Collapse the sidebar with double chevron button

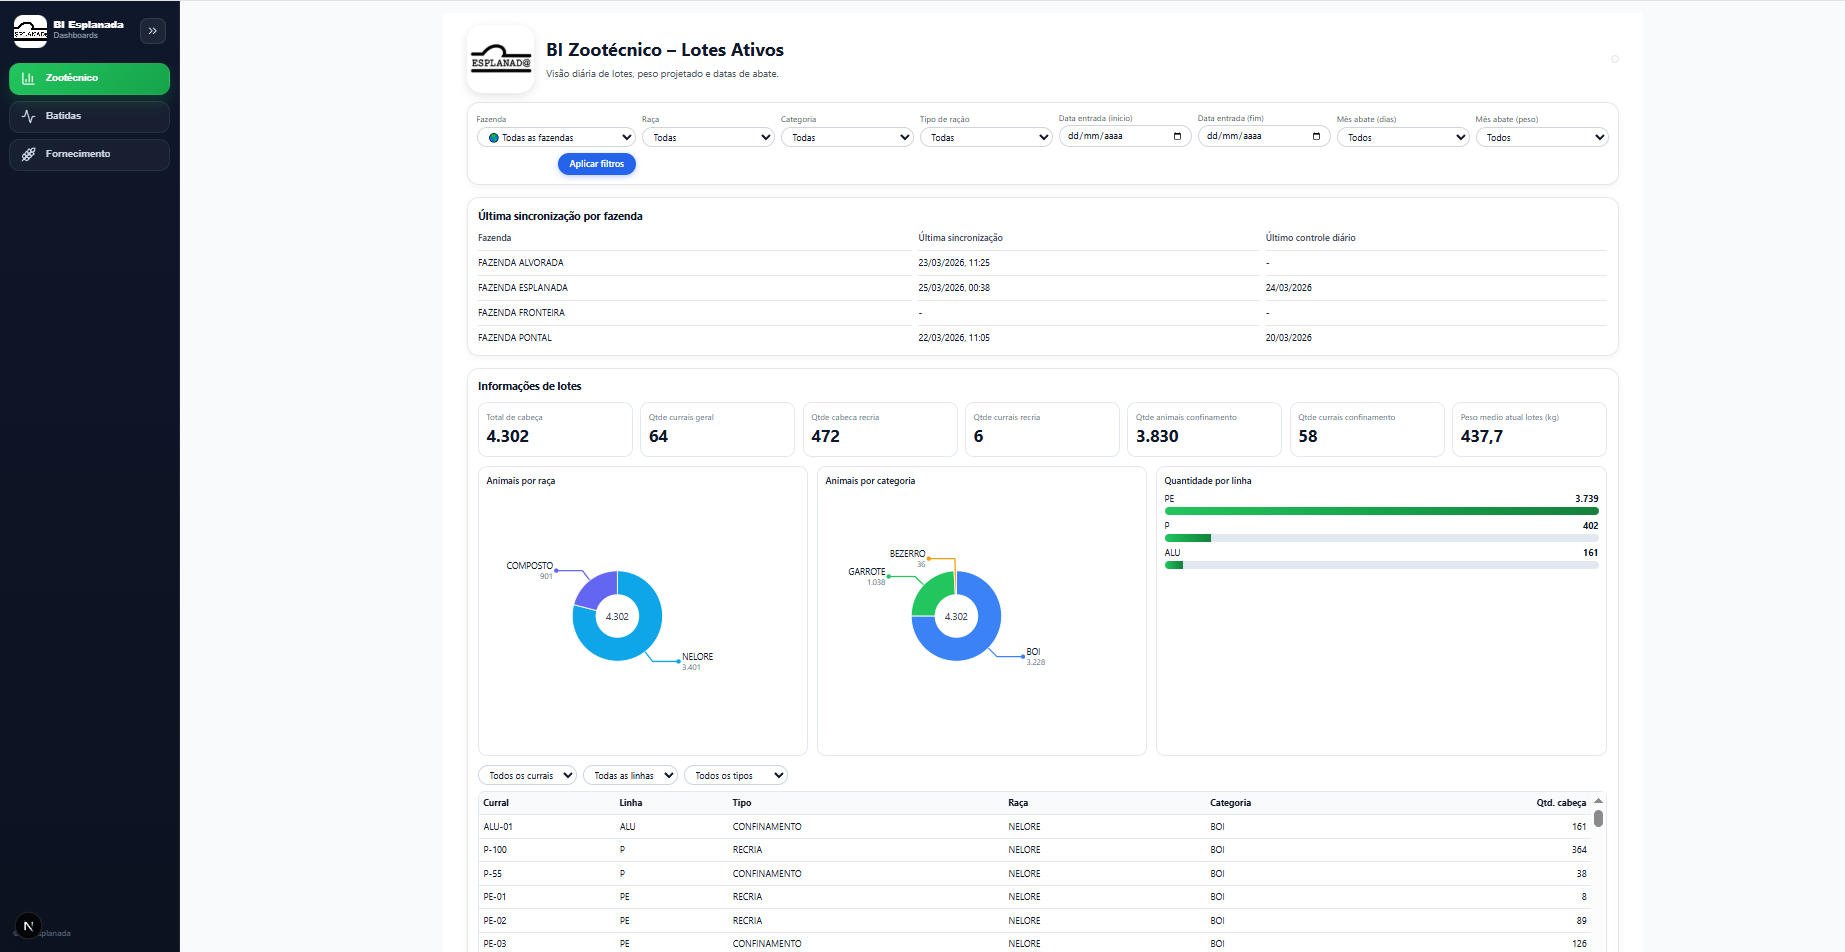(153, 31)
